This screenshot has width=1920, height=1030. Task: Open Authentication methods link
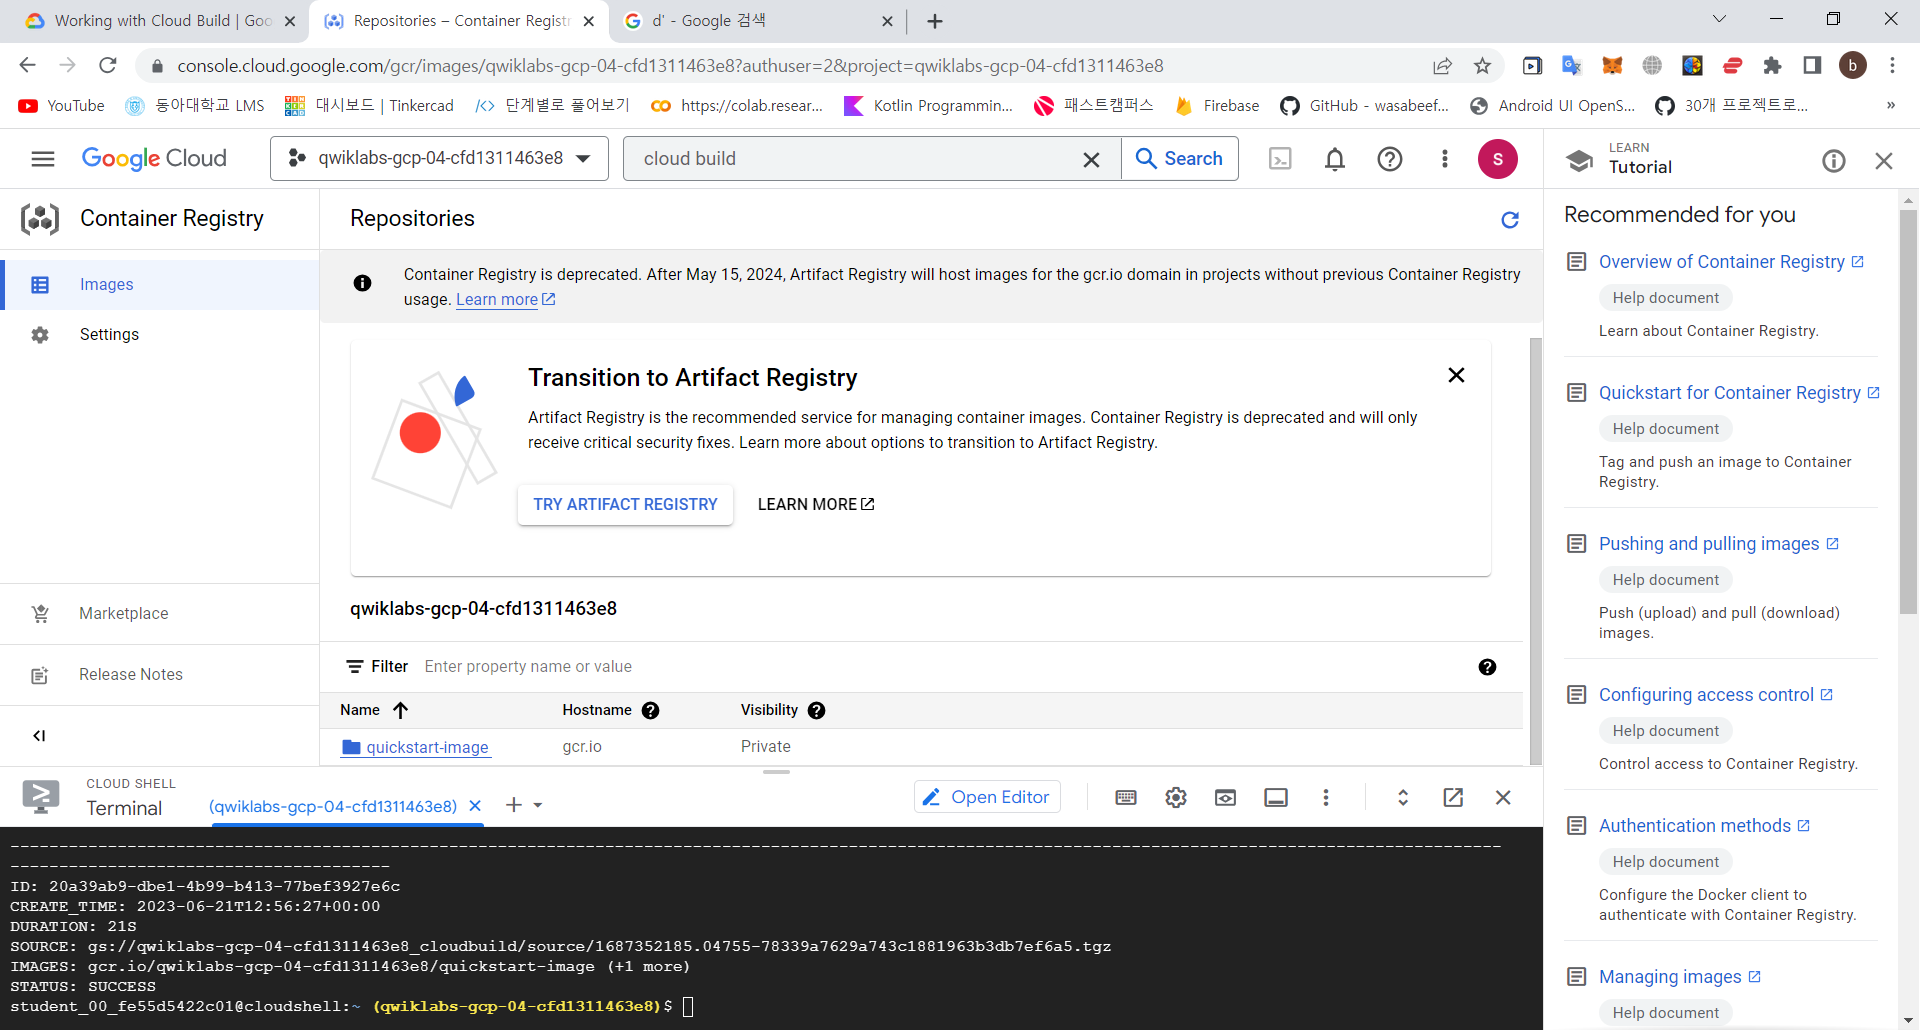[1704, 826]
